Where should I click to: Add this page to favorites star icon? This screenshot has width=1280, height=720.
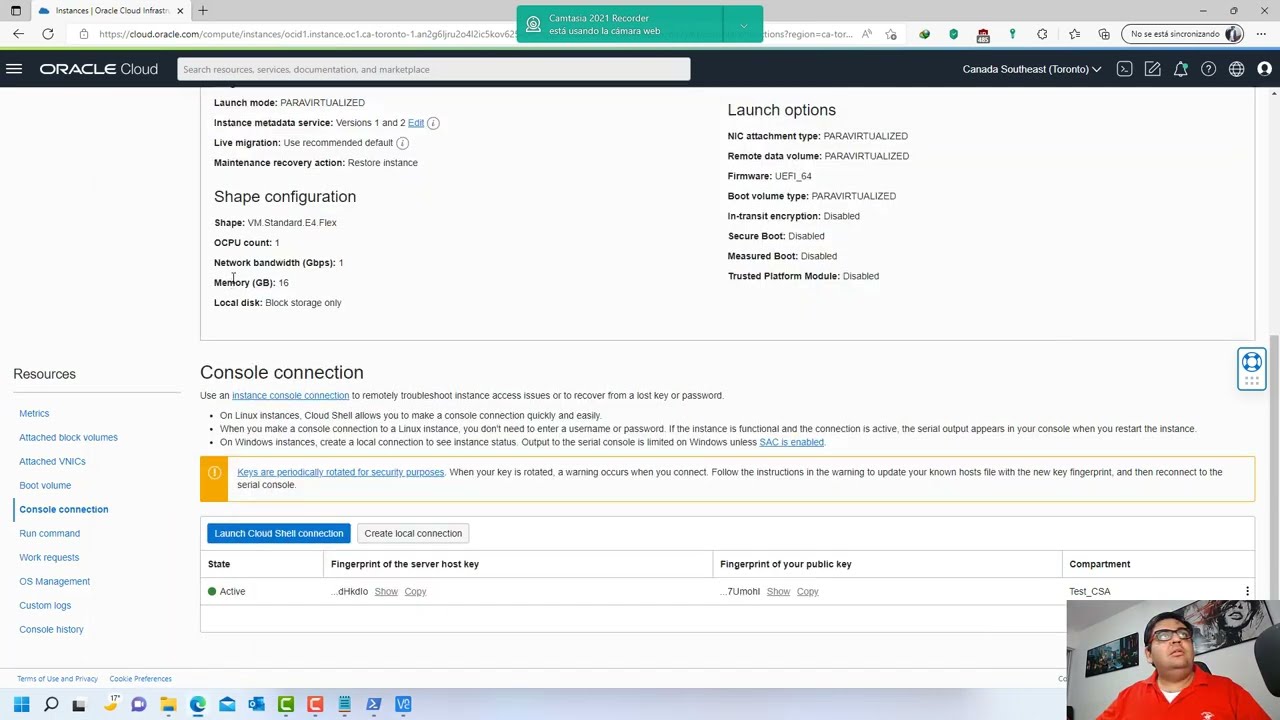tap(891, 34)
